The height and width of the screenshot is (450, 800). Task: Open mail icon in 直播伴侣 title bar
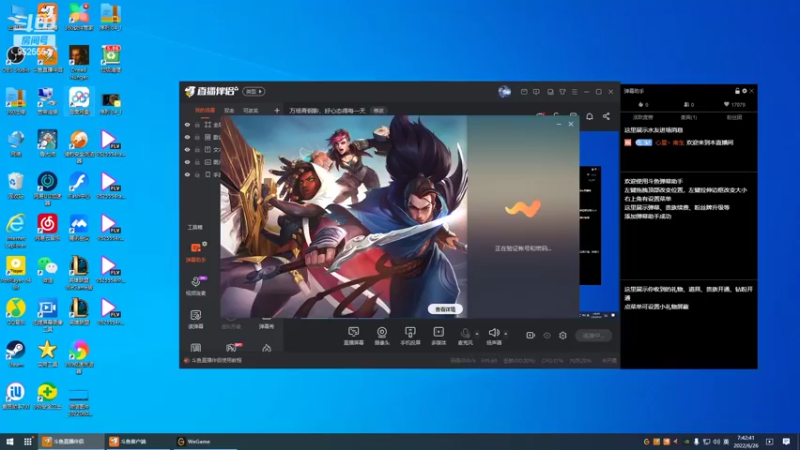(524, 92)
